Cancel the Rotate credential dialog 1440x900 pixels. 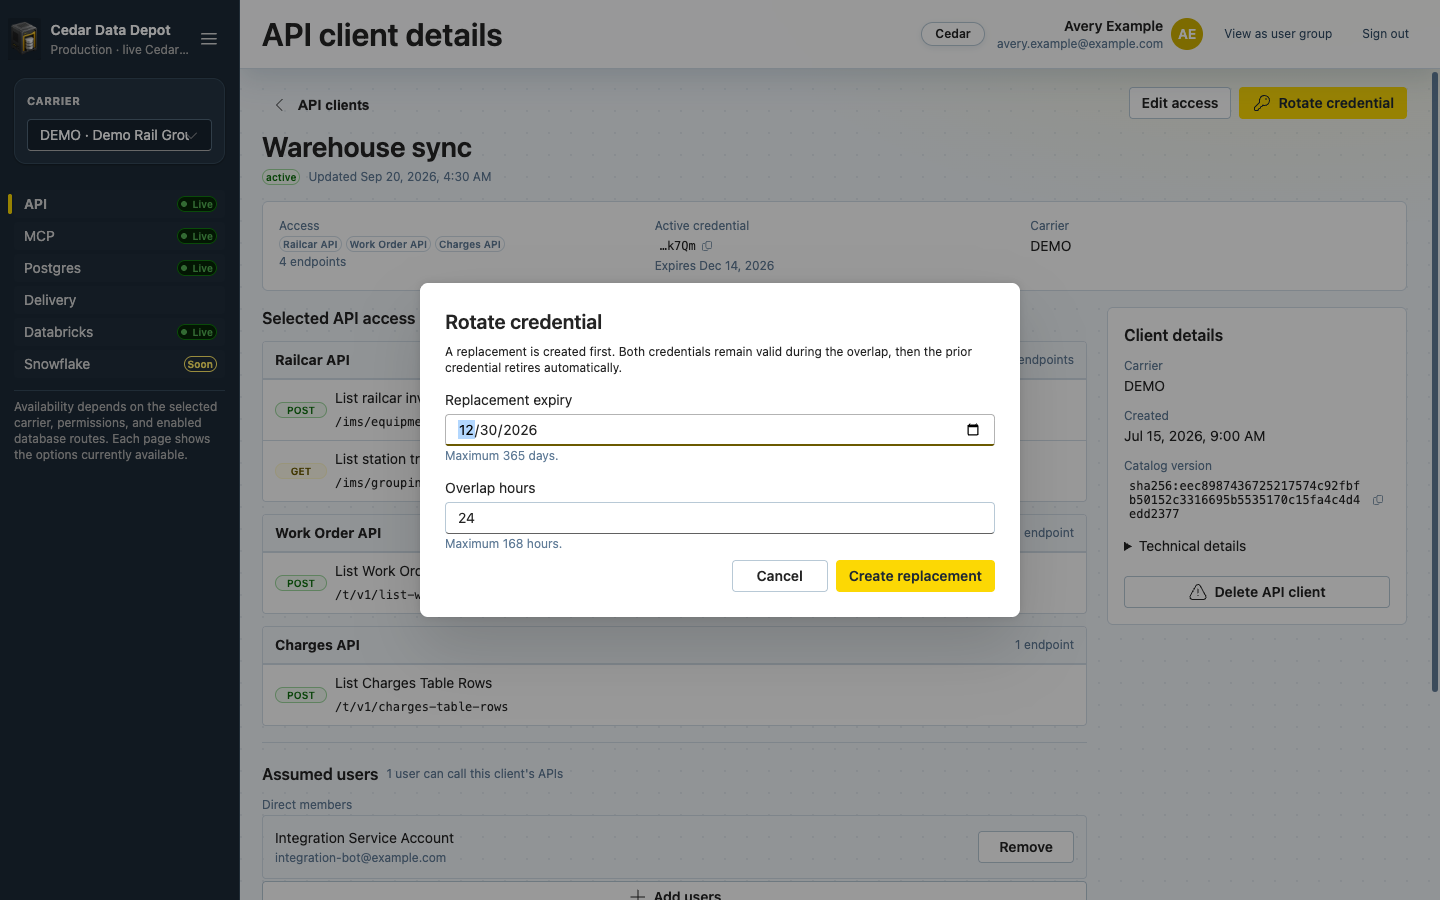point(780,576)
